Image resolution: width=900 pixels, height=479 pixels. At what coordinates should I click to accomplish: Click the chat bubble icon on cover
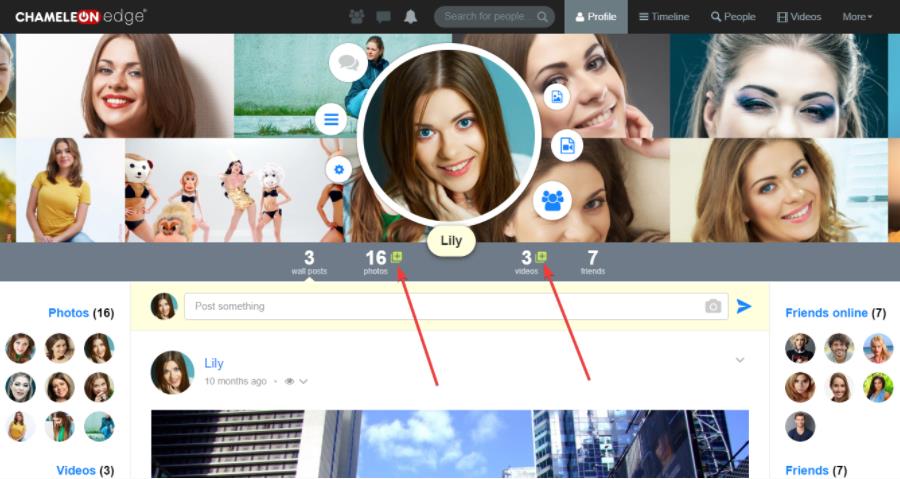coord(347,63)
